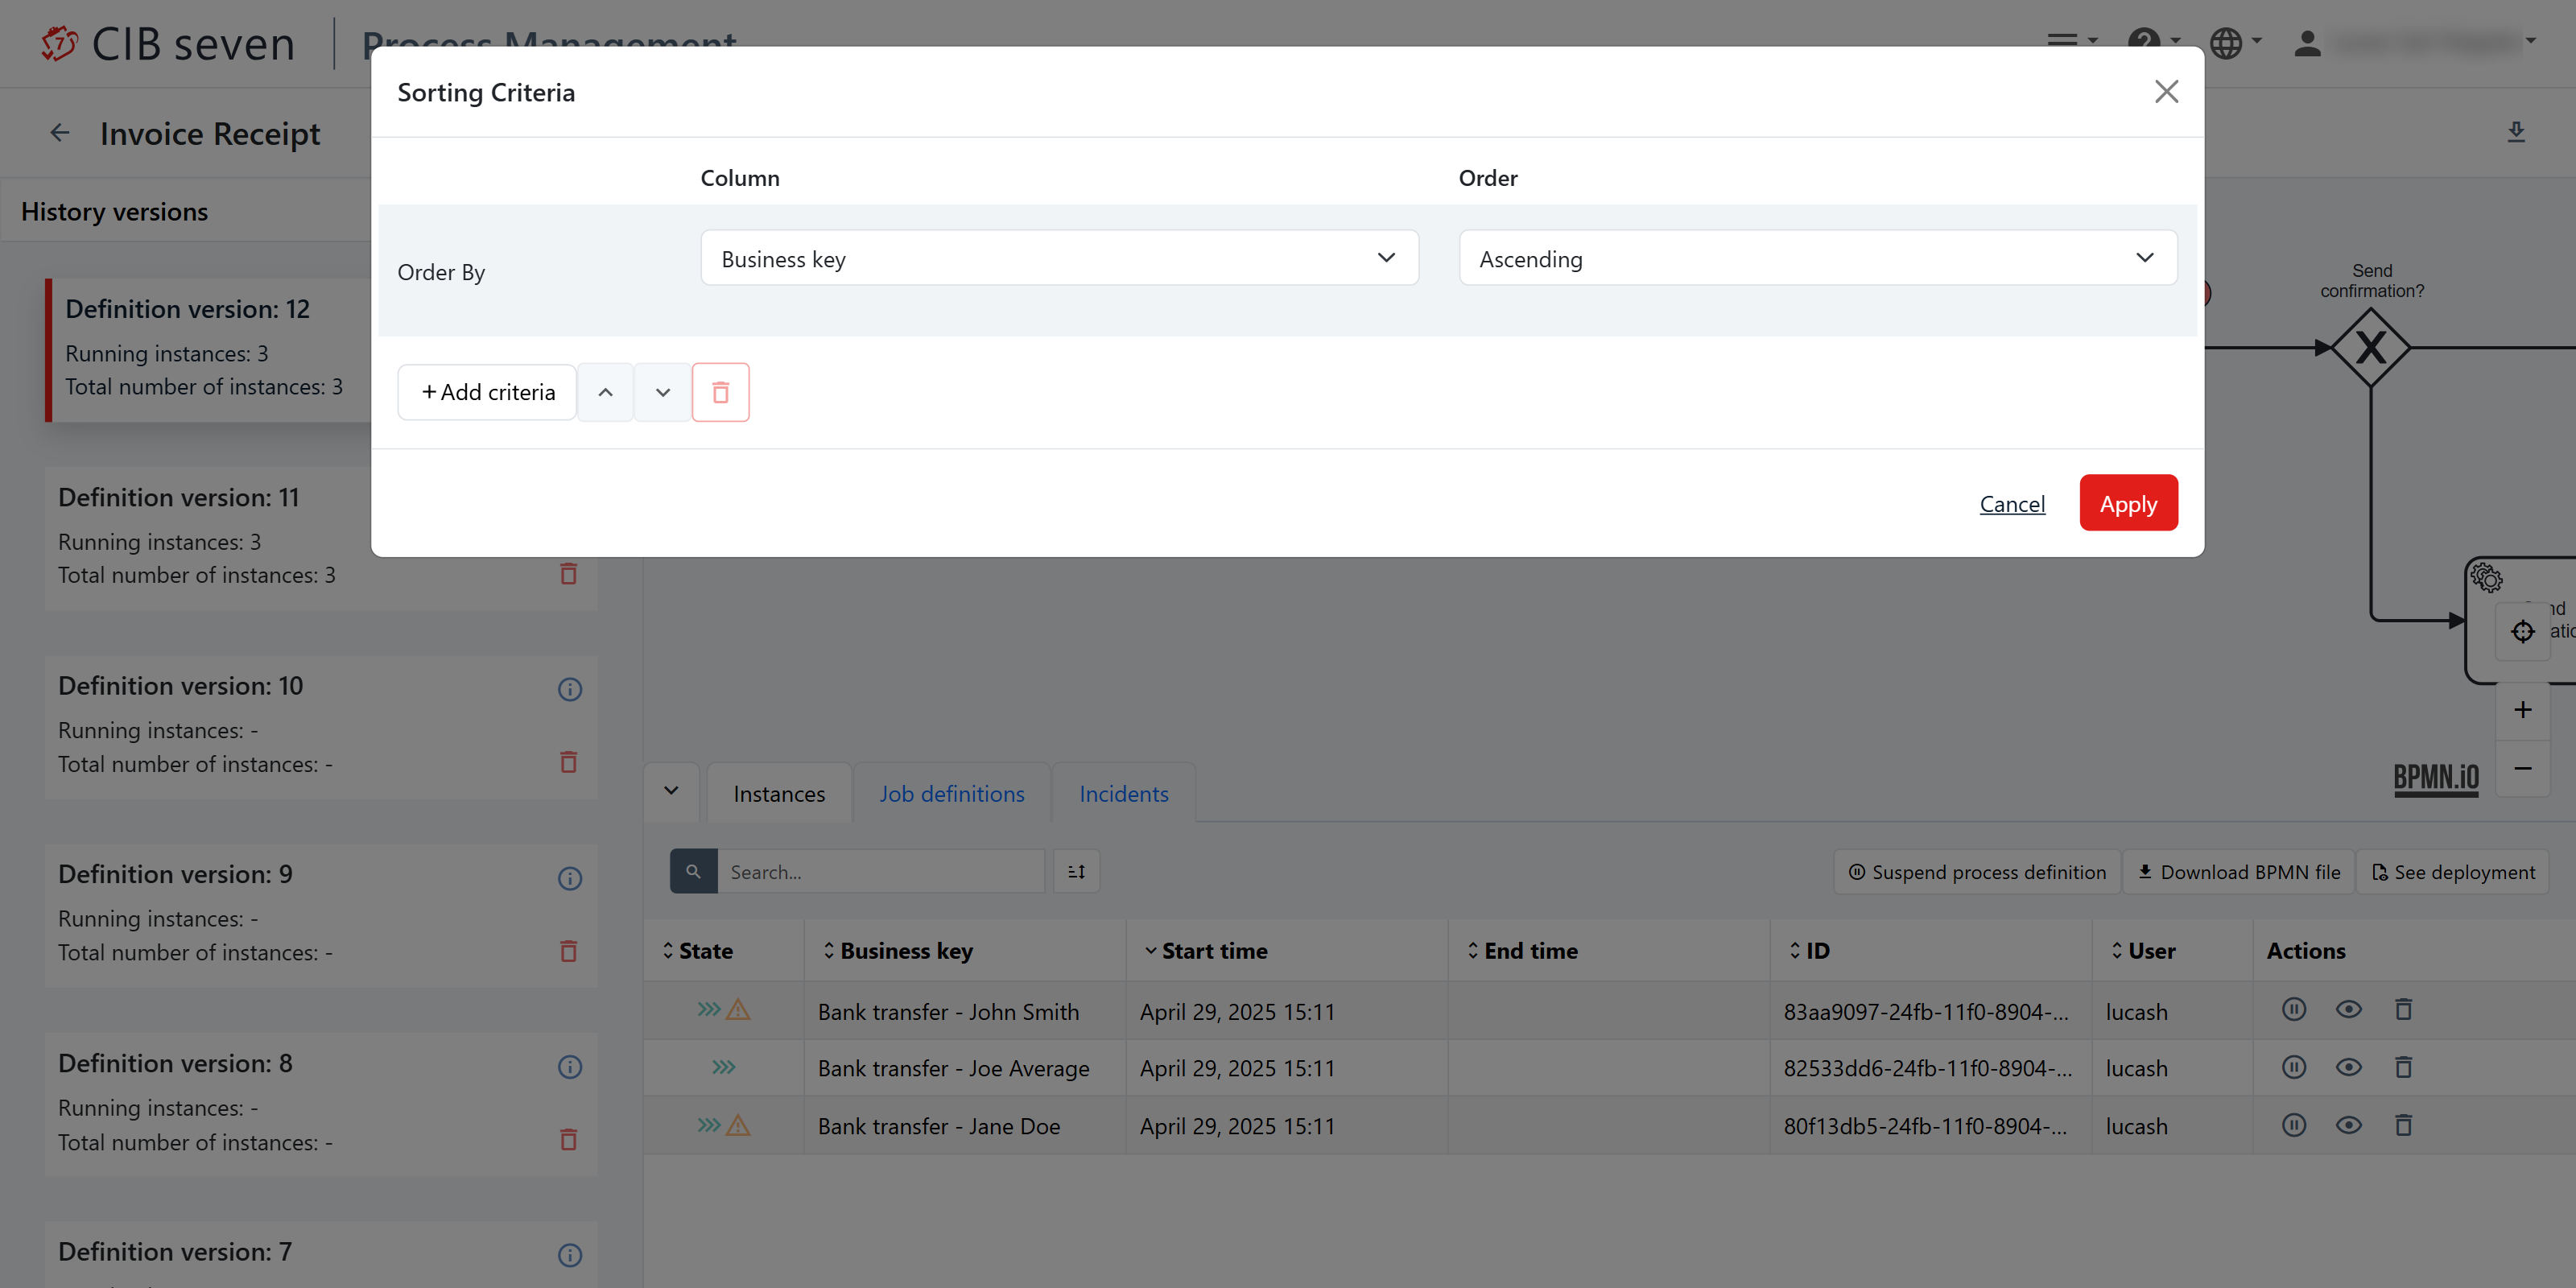Show info for Definition version 10
The height and width of the screenshot is (1288, 2576).
[569, 689]
